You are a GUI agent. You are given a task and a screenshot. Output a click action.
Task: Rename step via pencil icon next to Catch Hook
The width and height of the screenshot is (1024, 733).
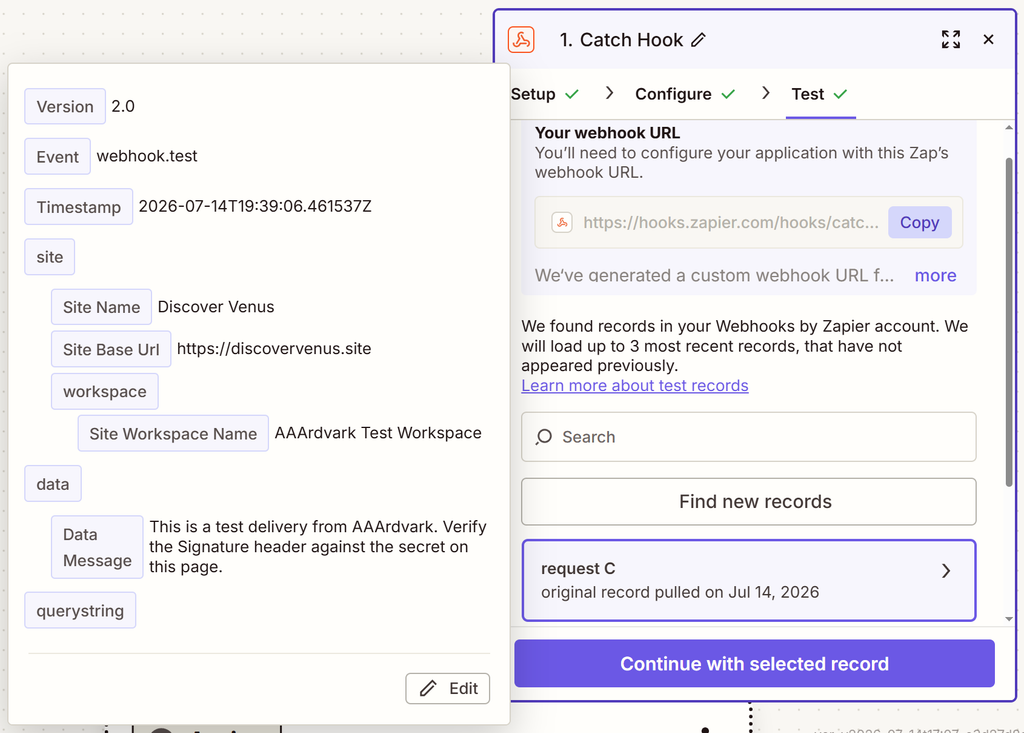698,40
